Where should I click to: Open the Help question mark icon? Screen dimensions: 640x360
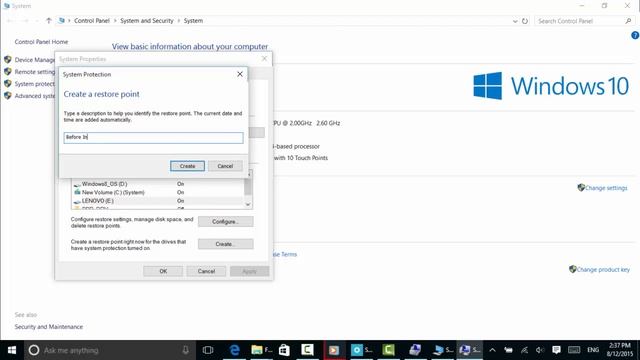point(635,36)
